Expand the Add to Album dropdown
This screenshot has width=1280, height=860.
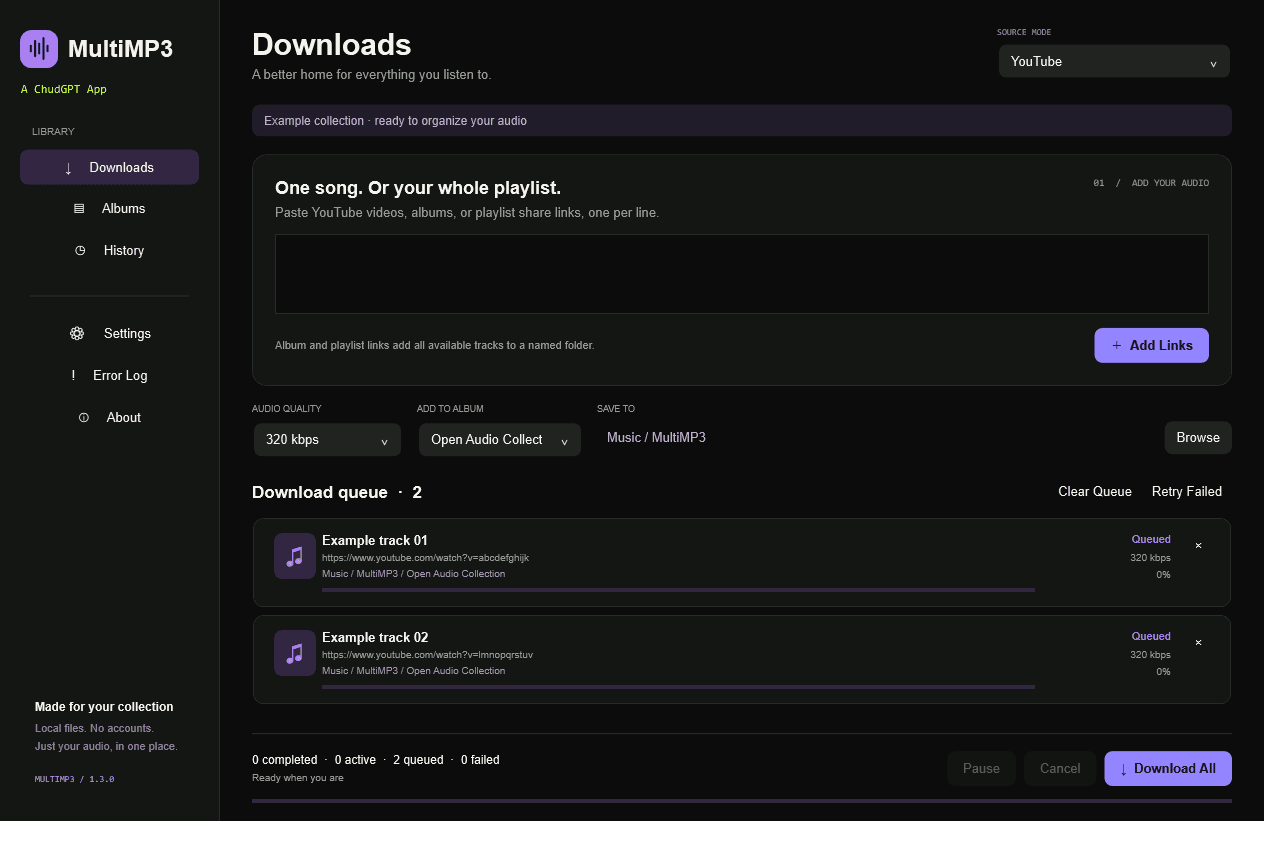click(500, 440)
